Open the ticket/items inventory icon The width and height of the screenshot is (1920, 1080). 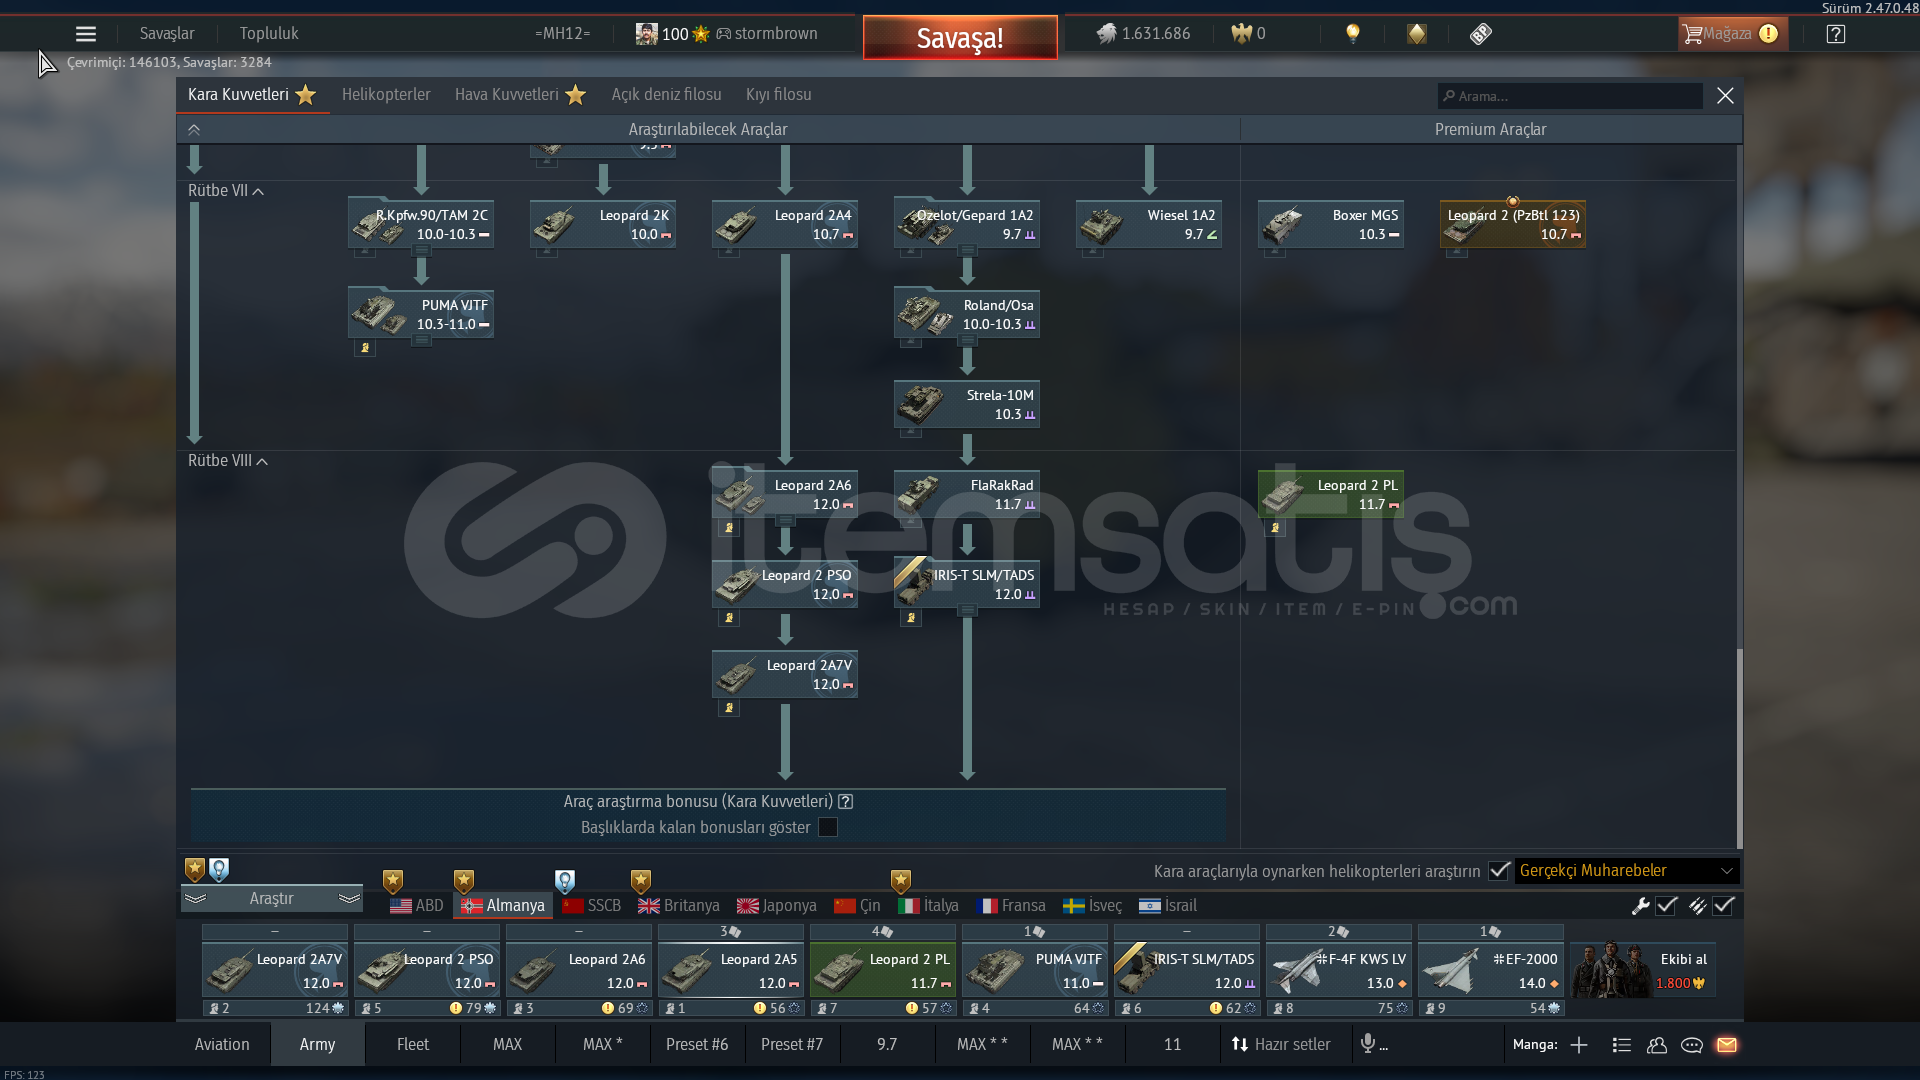coord(1481,34)
